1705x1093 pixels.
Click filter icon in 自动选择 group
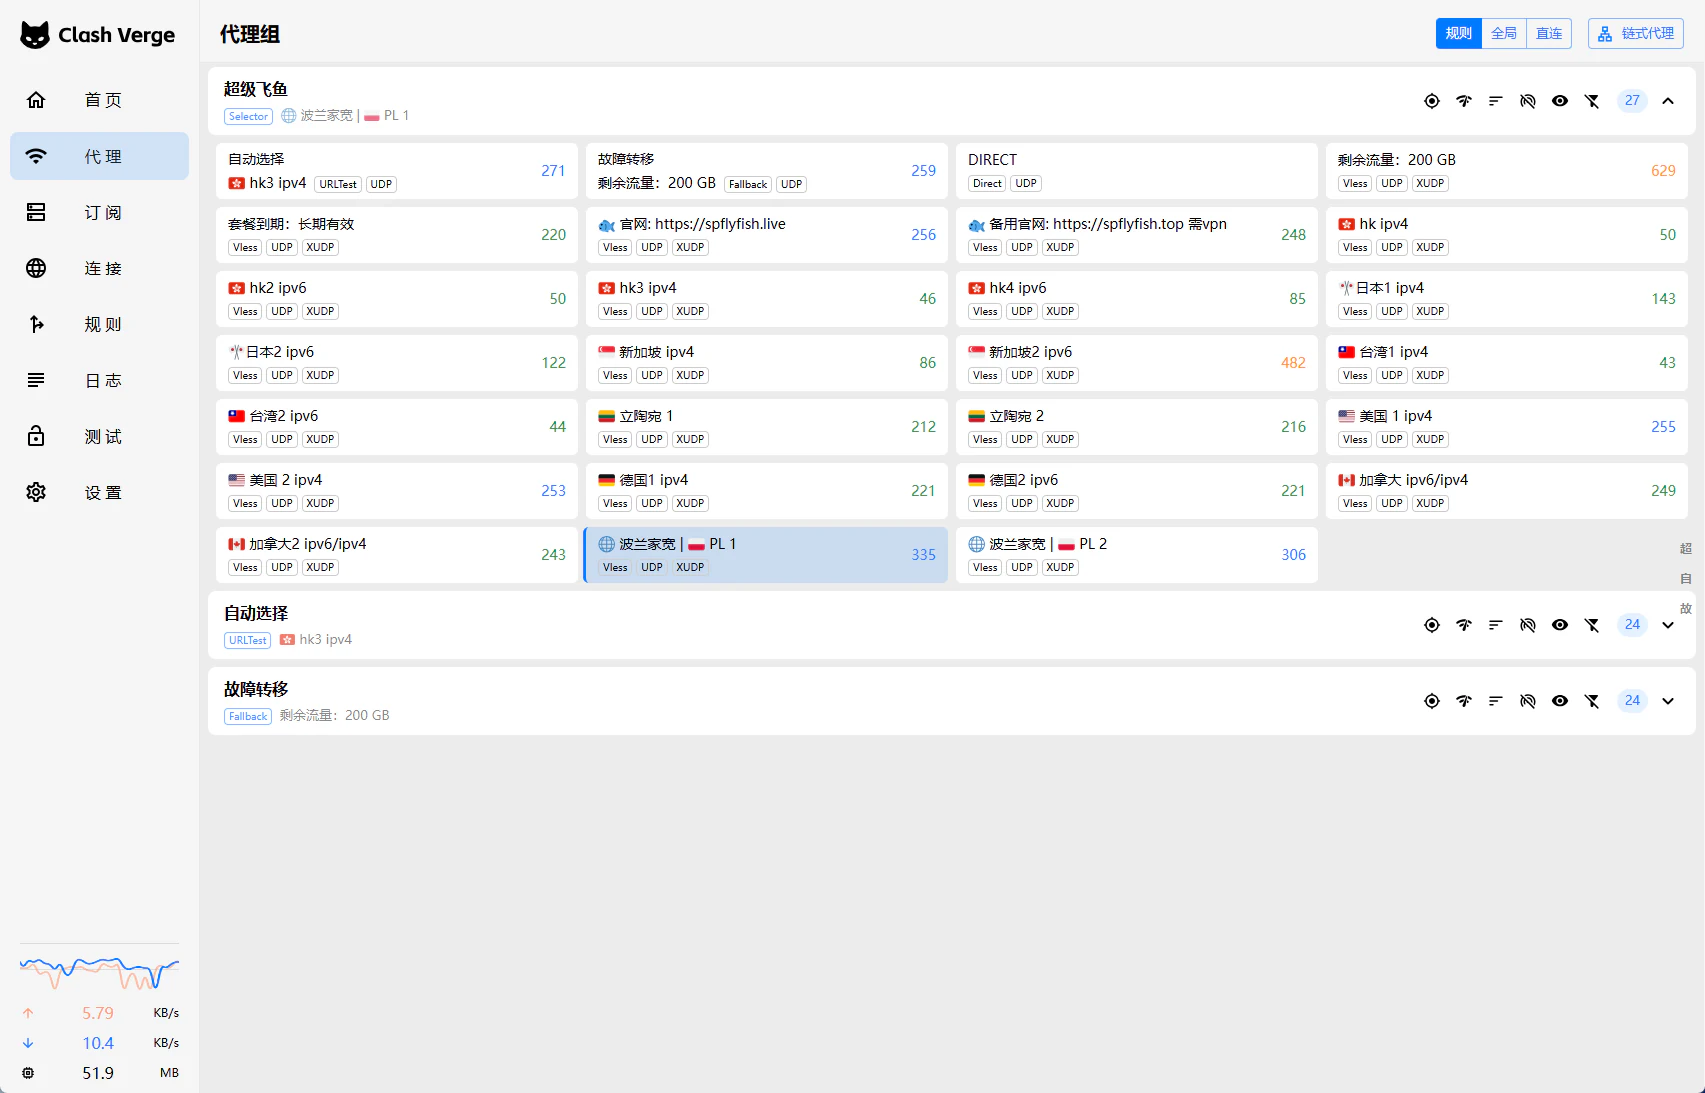1592,625
